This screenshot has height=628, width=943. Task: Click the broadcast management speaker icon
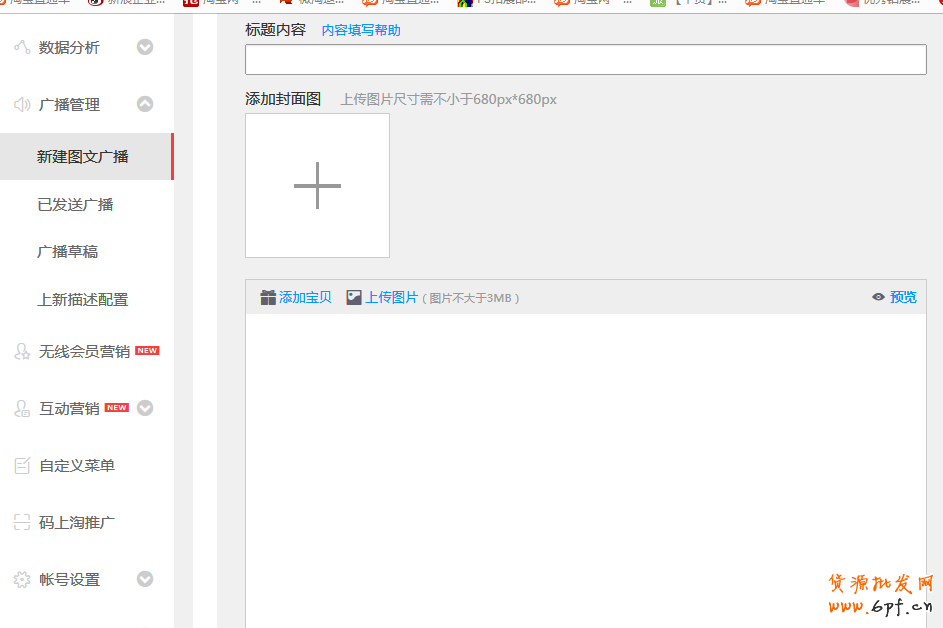[22, 104]
